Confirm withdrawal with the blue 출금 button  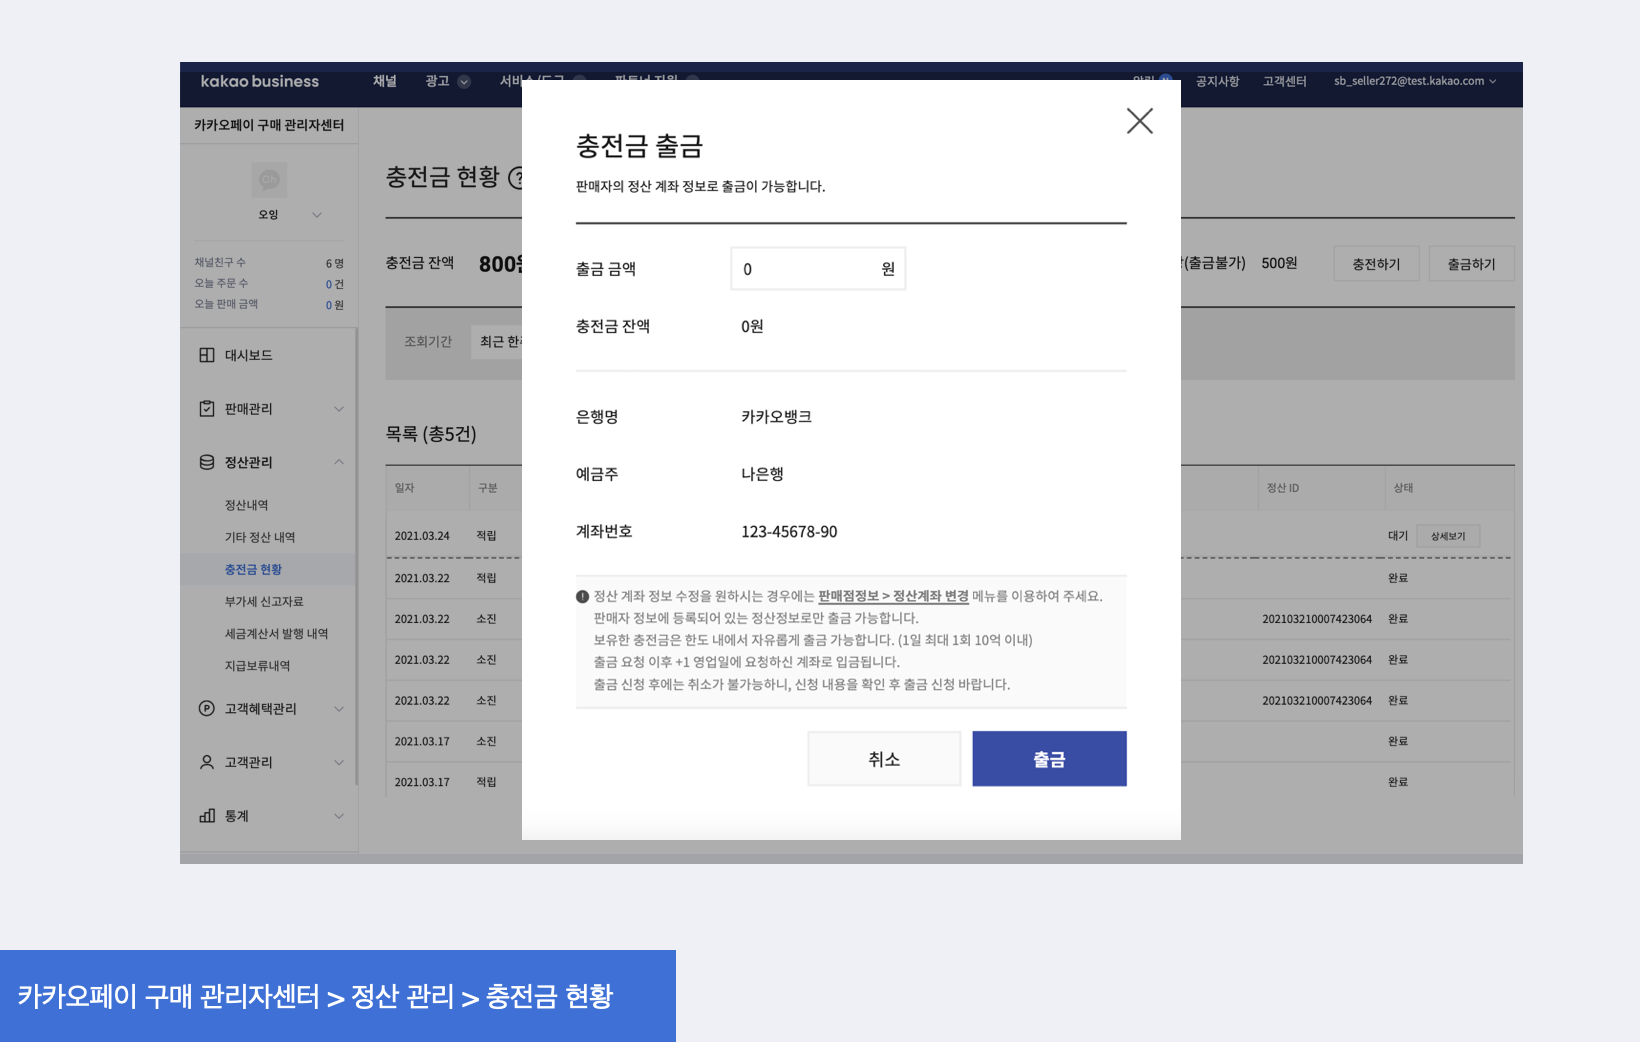[1049, 759]
